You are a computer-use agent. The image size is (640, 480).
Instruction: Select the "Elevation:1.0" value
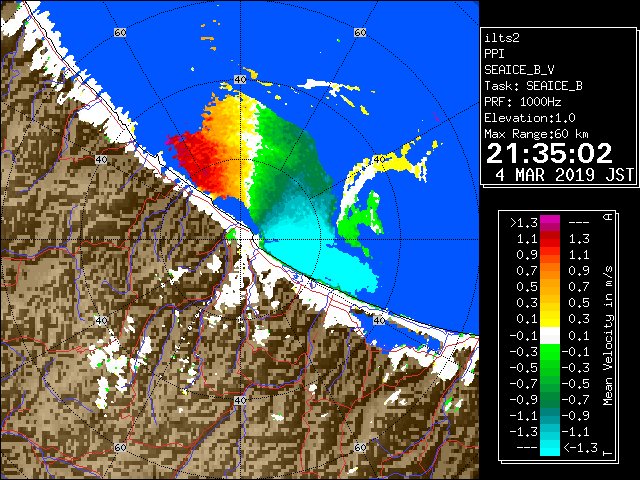pyautogui.click(x=530, y=118)
